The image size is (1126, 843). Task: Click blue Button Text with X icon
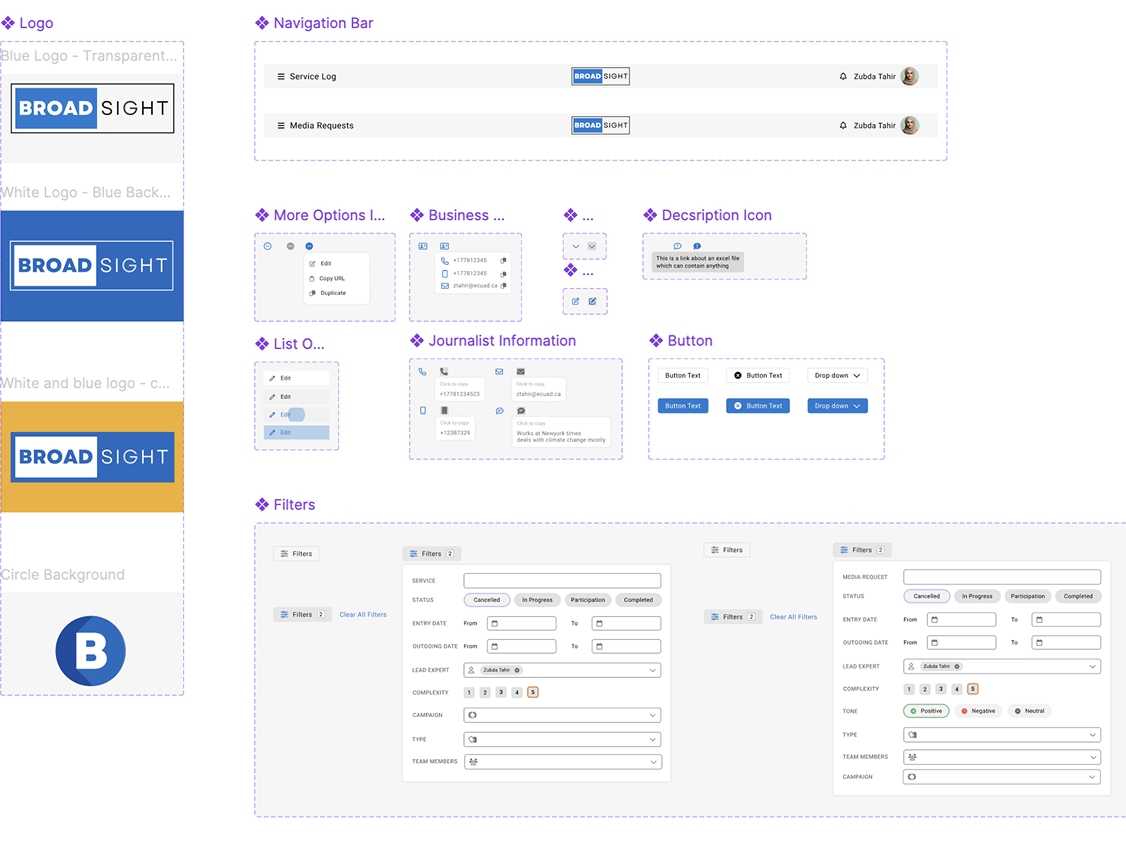pyautogui.click(x=758, y=406)
